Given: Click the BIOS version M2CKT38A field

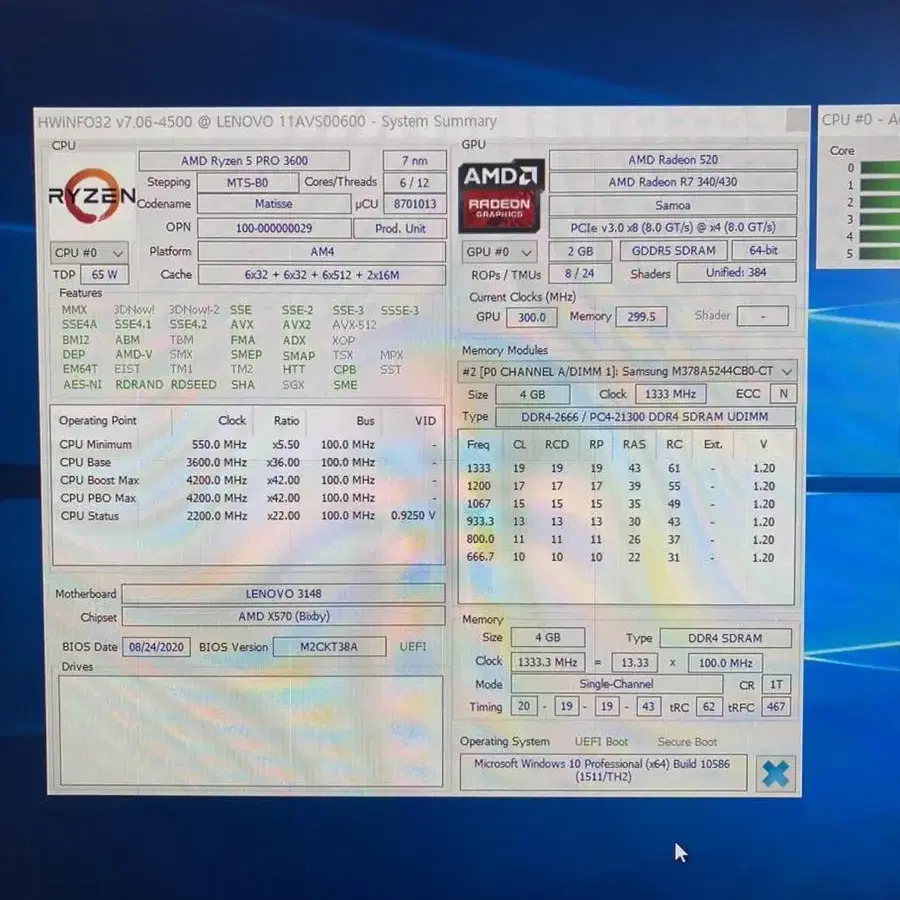Looking at the screenshot, I should [329, 647].
